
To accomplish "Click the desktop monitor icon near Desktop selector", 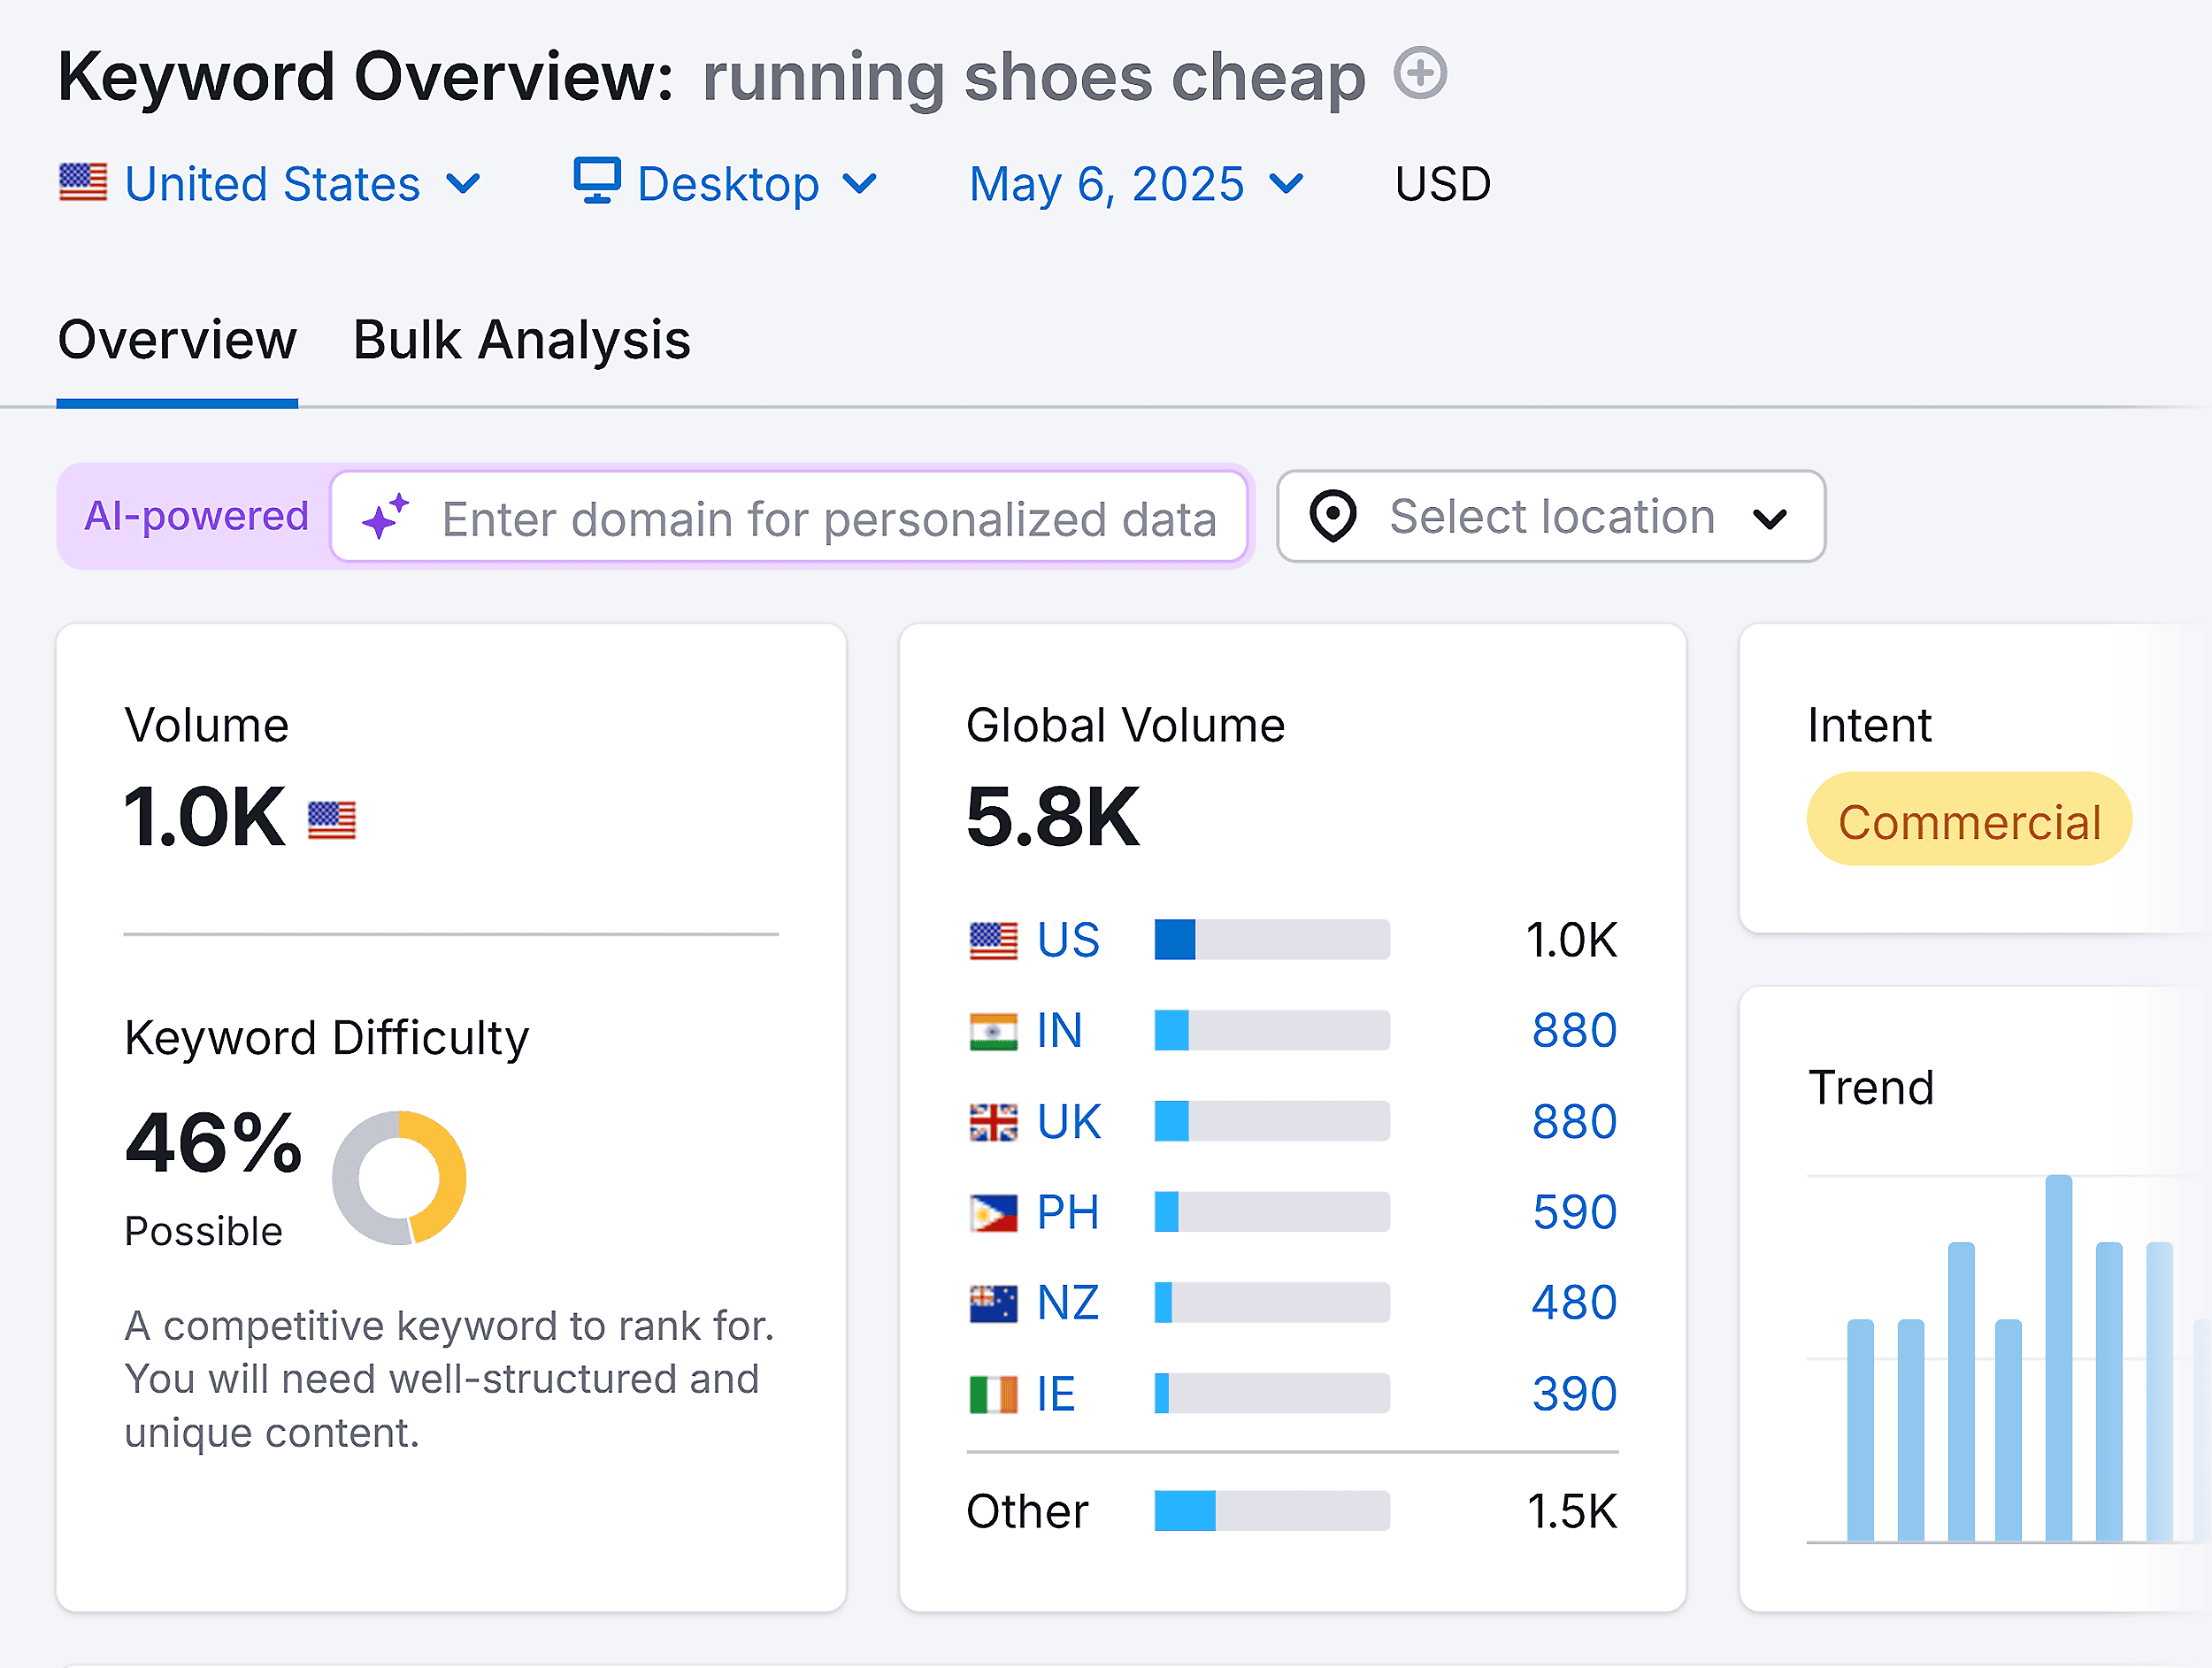I will 596,182.
